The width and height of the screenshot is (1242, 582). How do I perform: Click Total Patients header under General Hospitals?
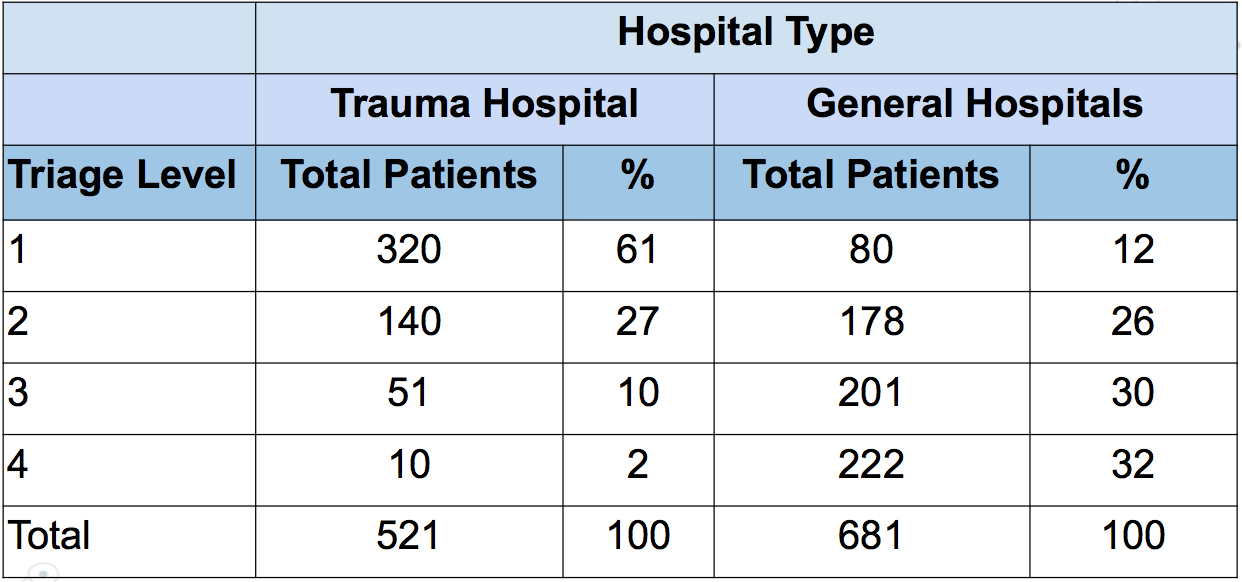[x=871, y=176]
